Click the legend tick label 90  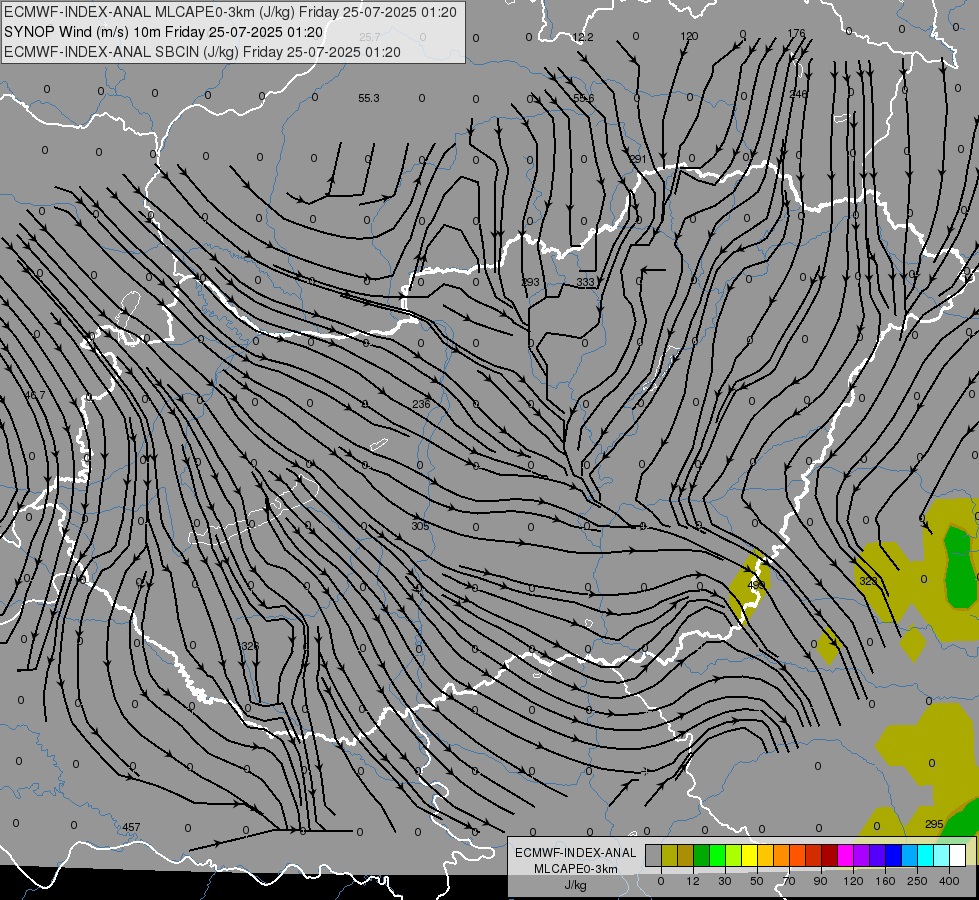point(820,881)
